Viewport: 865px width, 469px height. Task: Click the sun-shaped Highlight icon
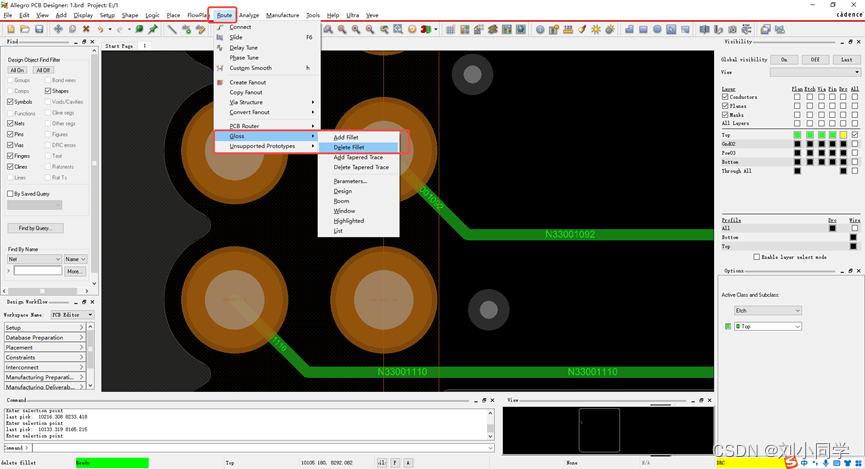[x=596, y=29]
